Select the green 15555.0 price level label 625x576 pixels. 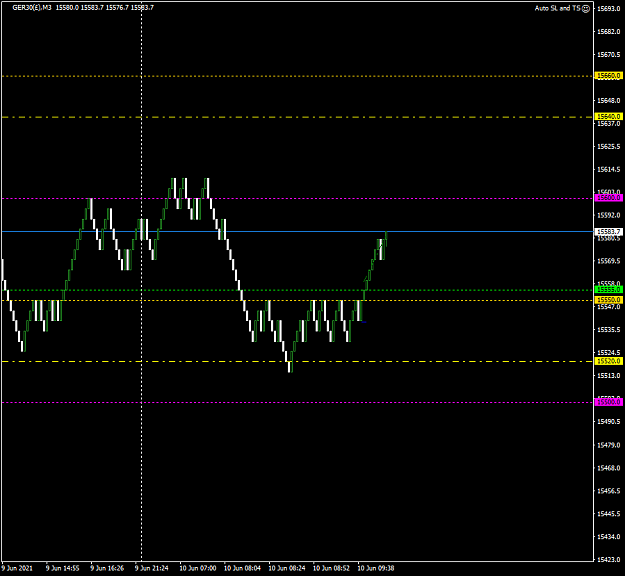[x=608, y=290]
